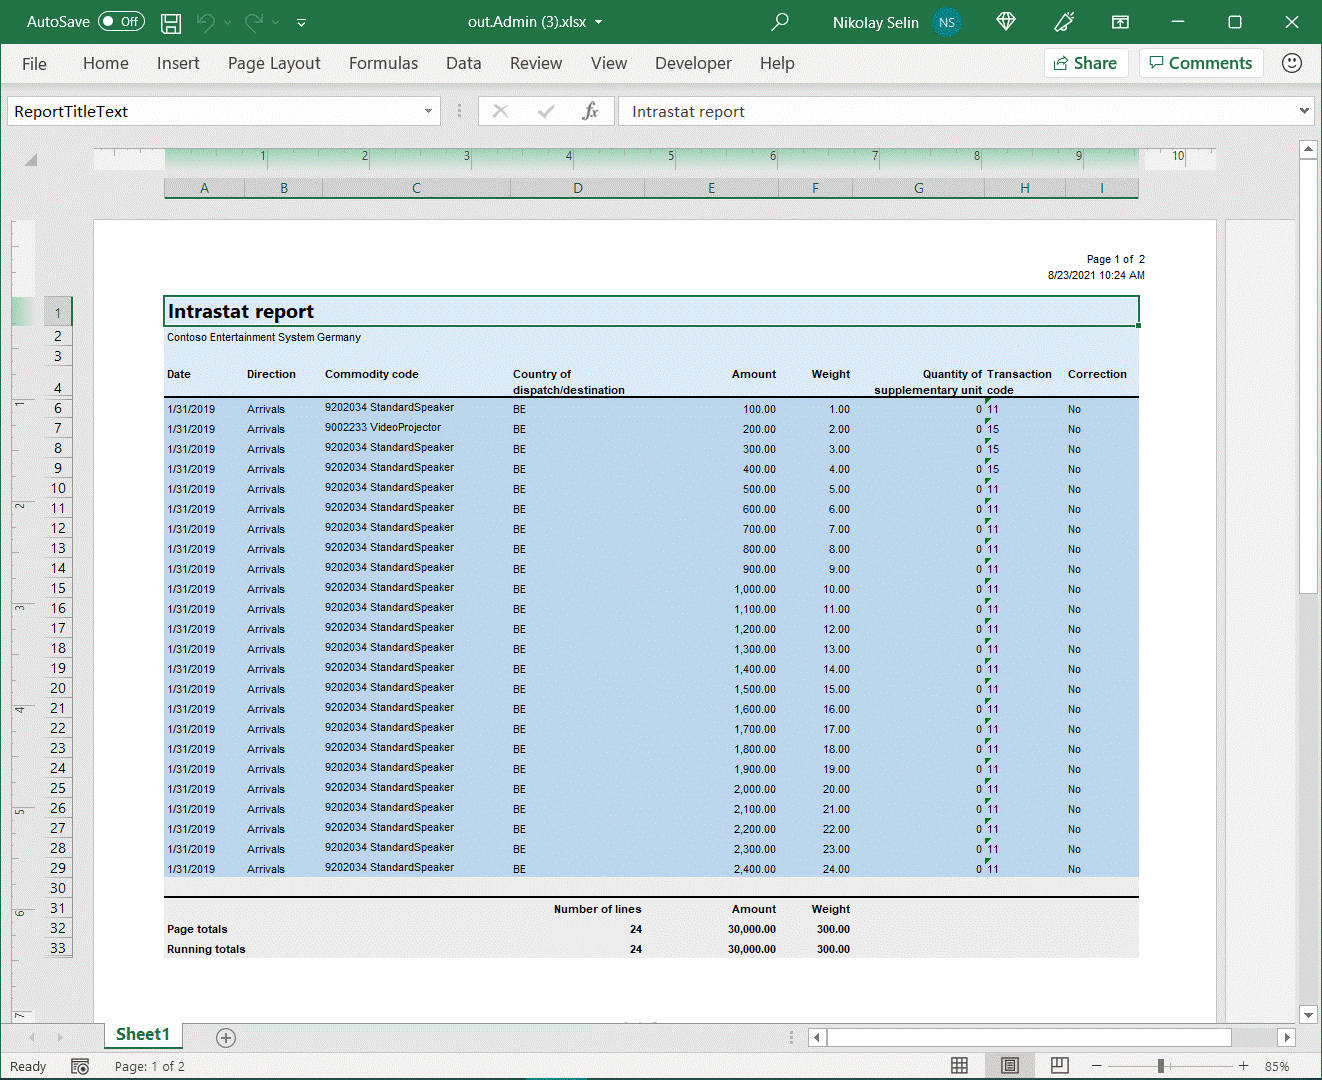This screenshot has height=1080, width=1322.
Task: Click the Save icon on the Quick Access Toolbar
Action: tap(170, 22)
